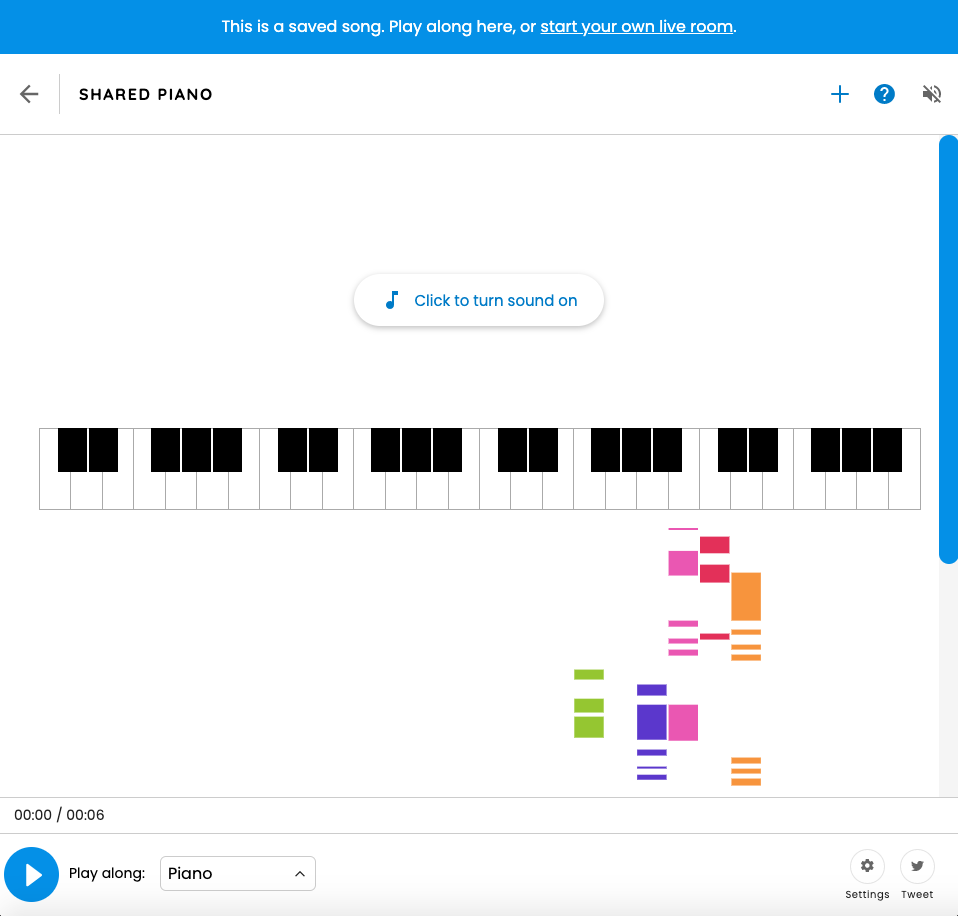Open the Play along Piano instrument dropdown
Screen dimensions: 958x916
pyautogui.click(x=238, y=873)
